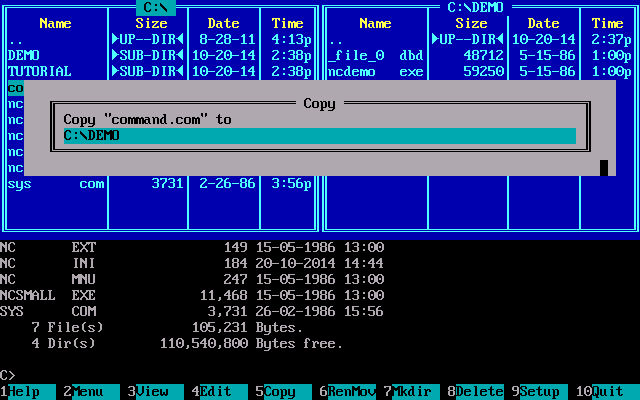Click the SUB-DIR cell for TUTORIAL row
The image size is (640, 400).
tap(148, 71)
